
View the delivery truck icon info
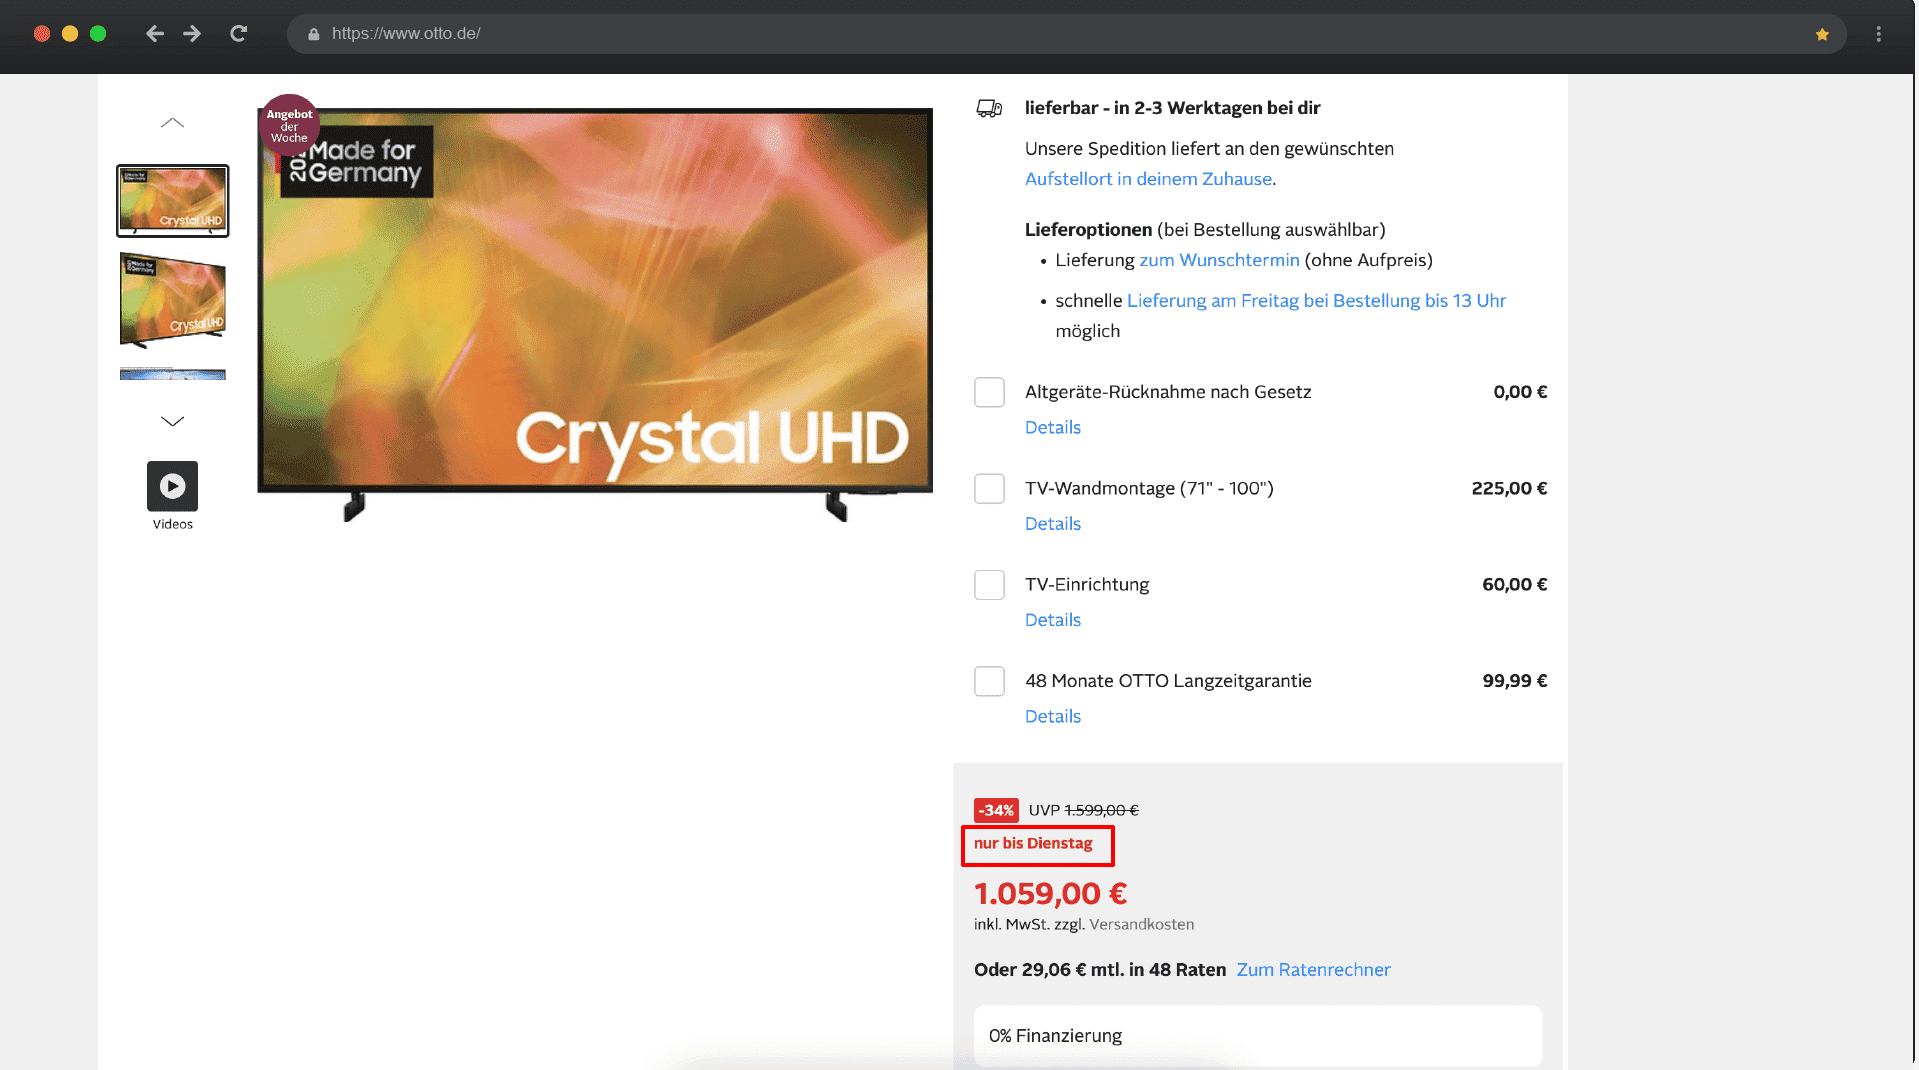(x=989, y=108)
